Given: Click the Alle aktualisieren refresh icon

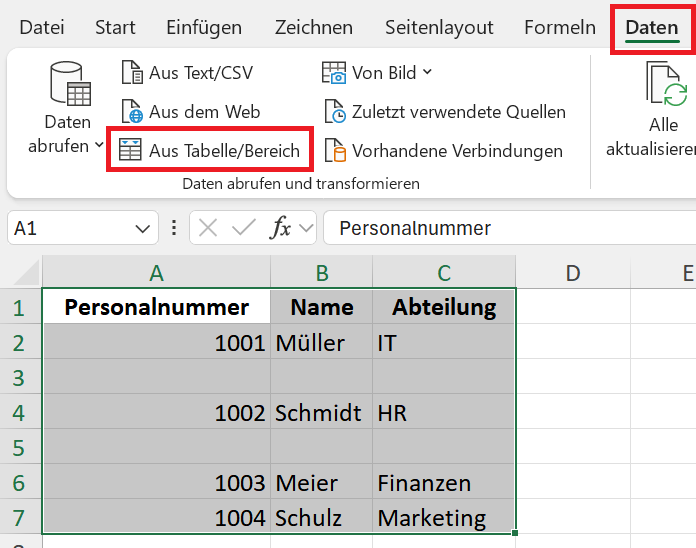Looking at the screenshot, I should click(x=667, y=84).
